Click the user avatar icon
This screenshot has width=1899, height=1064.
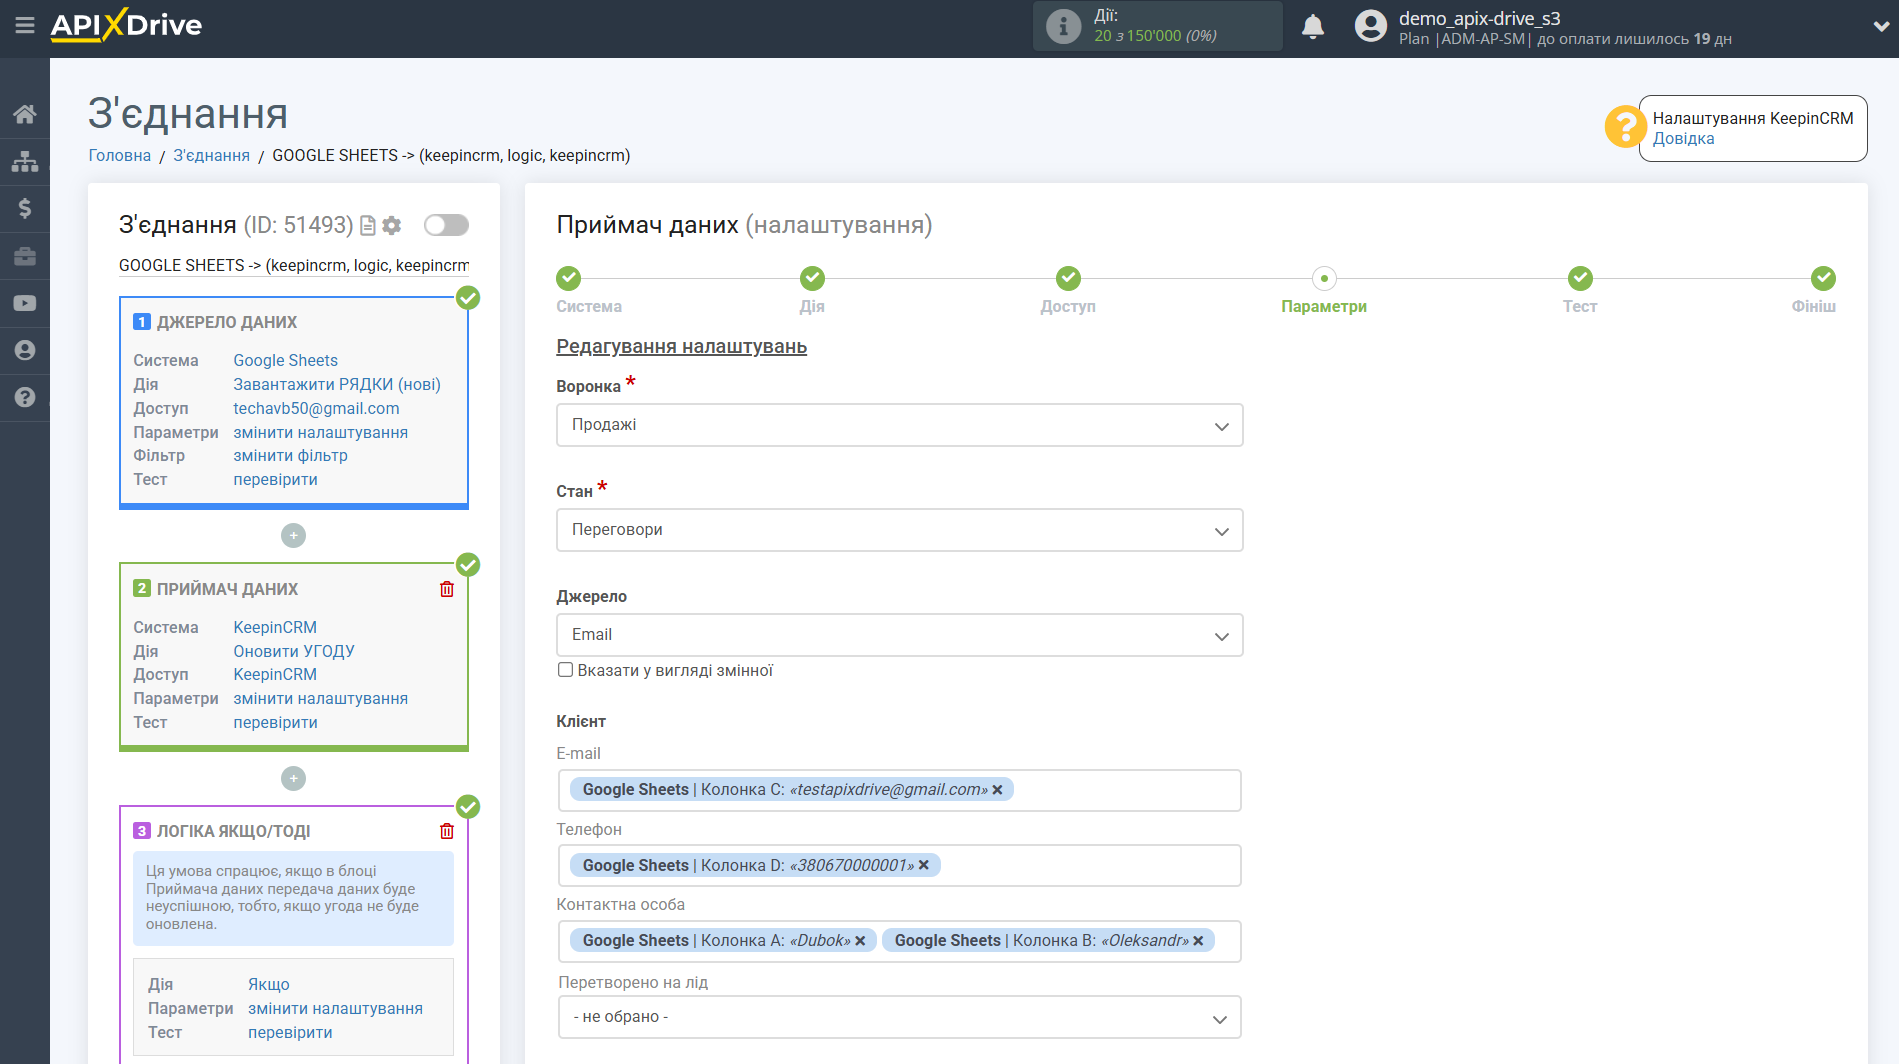1370,26
